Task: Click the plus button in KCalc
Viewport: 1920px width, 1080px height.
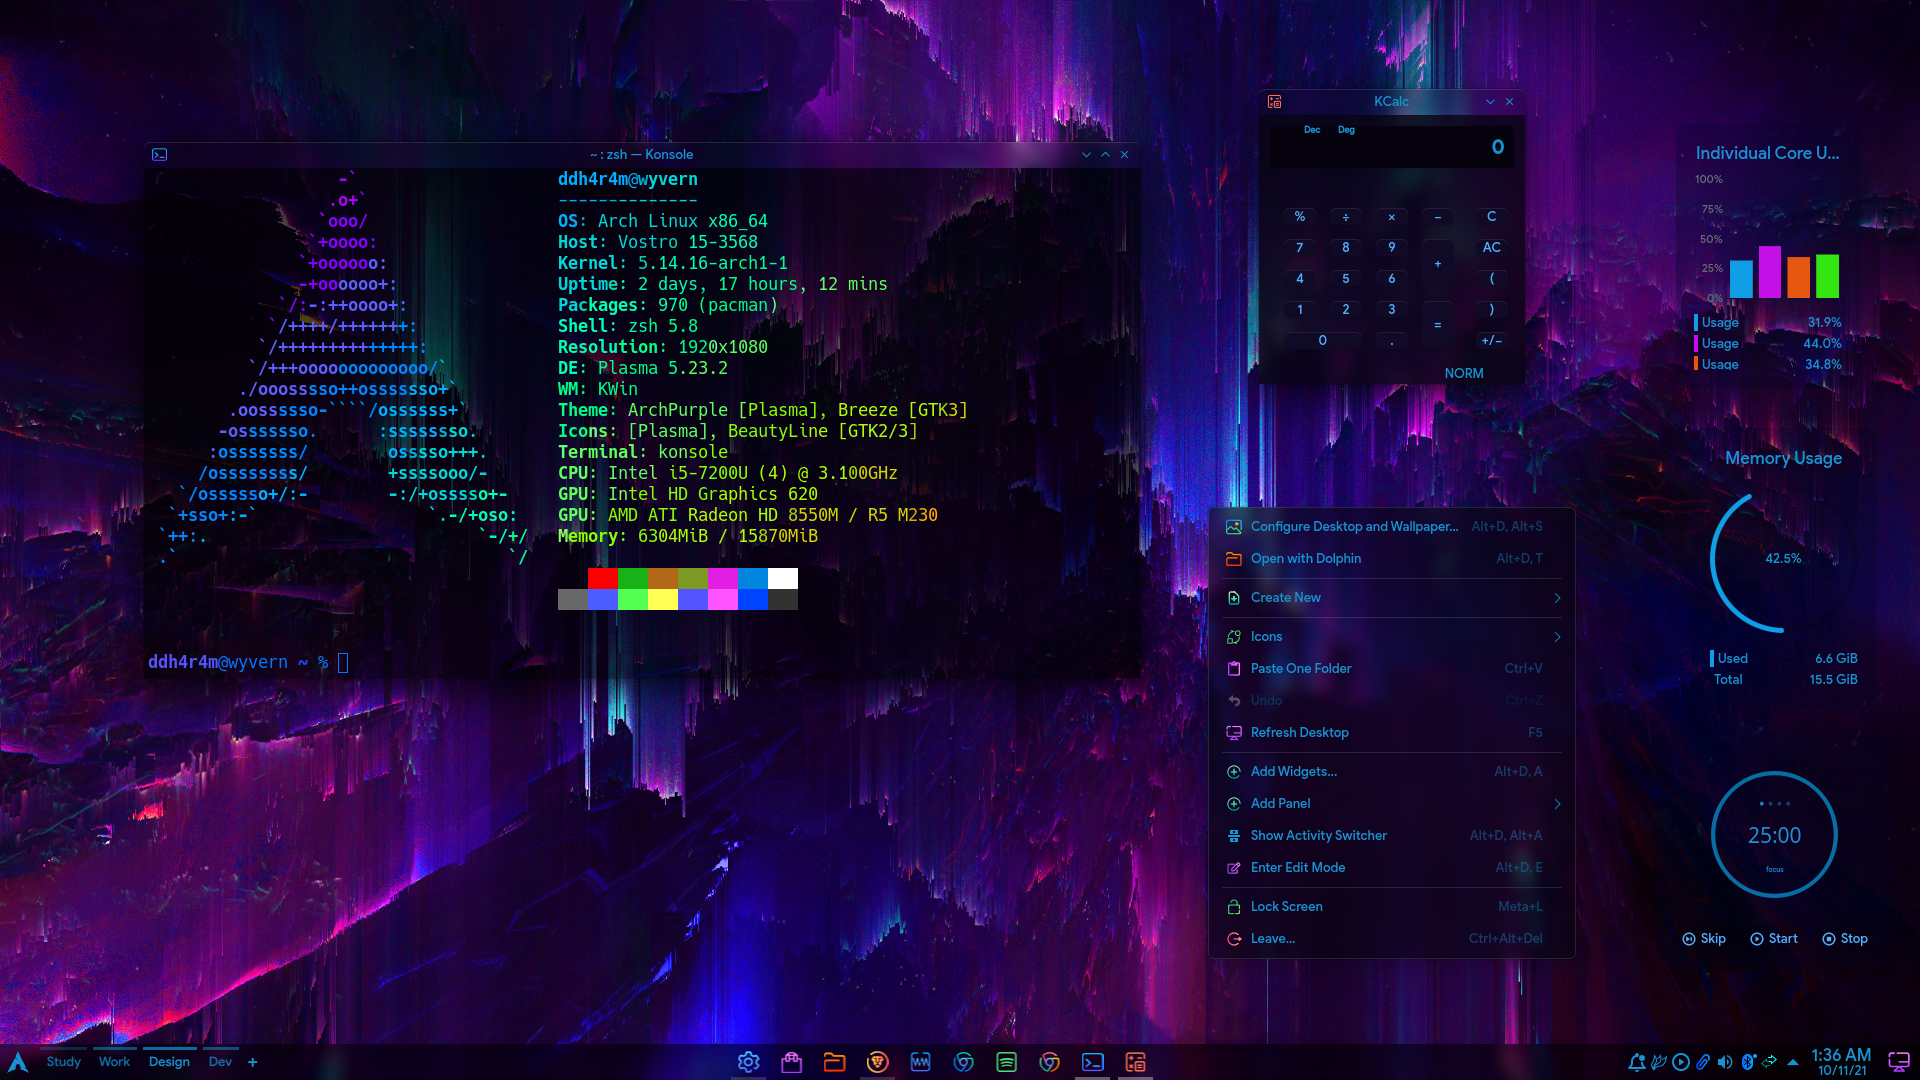Action: tap(1437, 263)
